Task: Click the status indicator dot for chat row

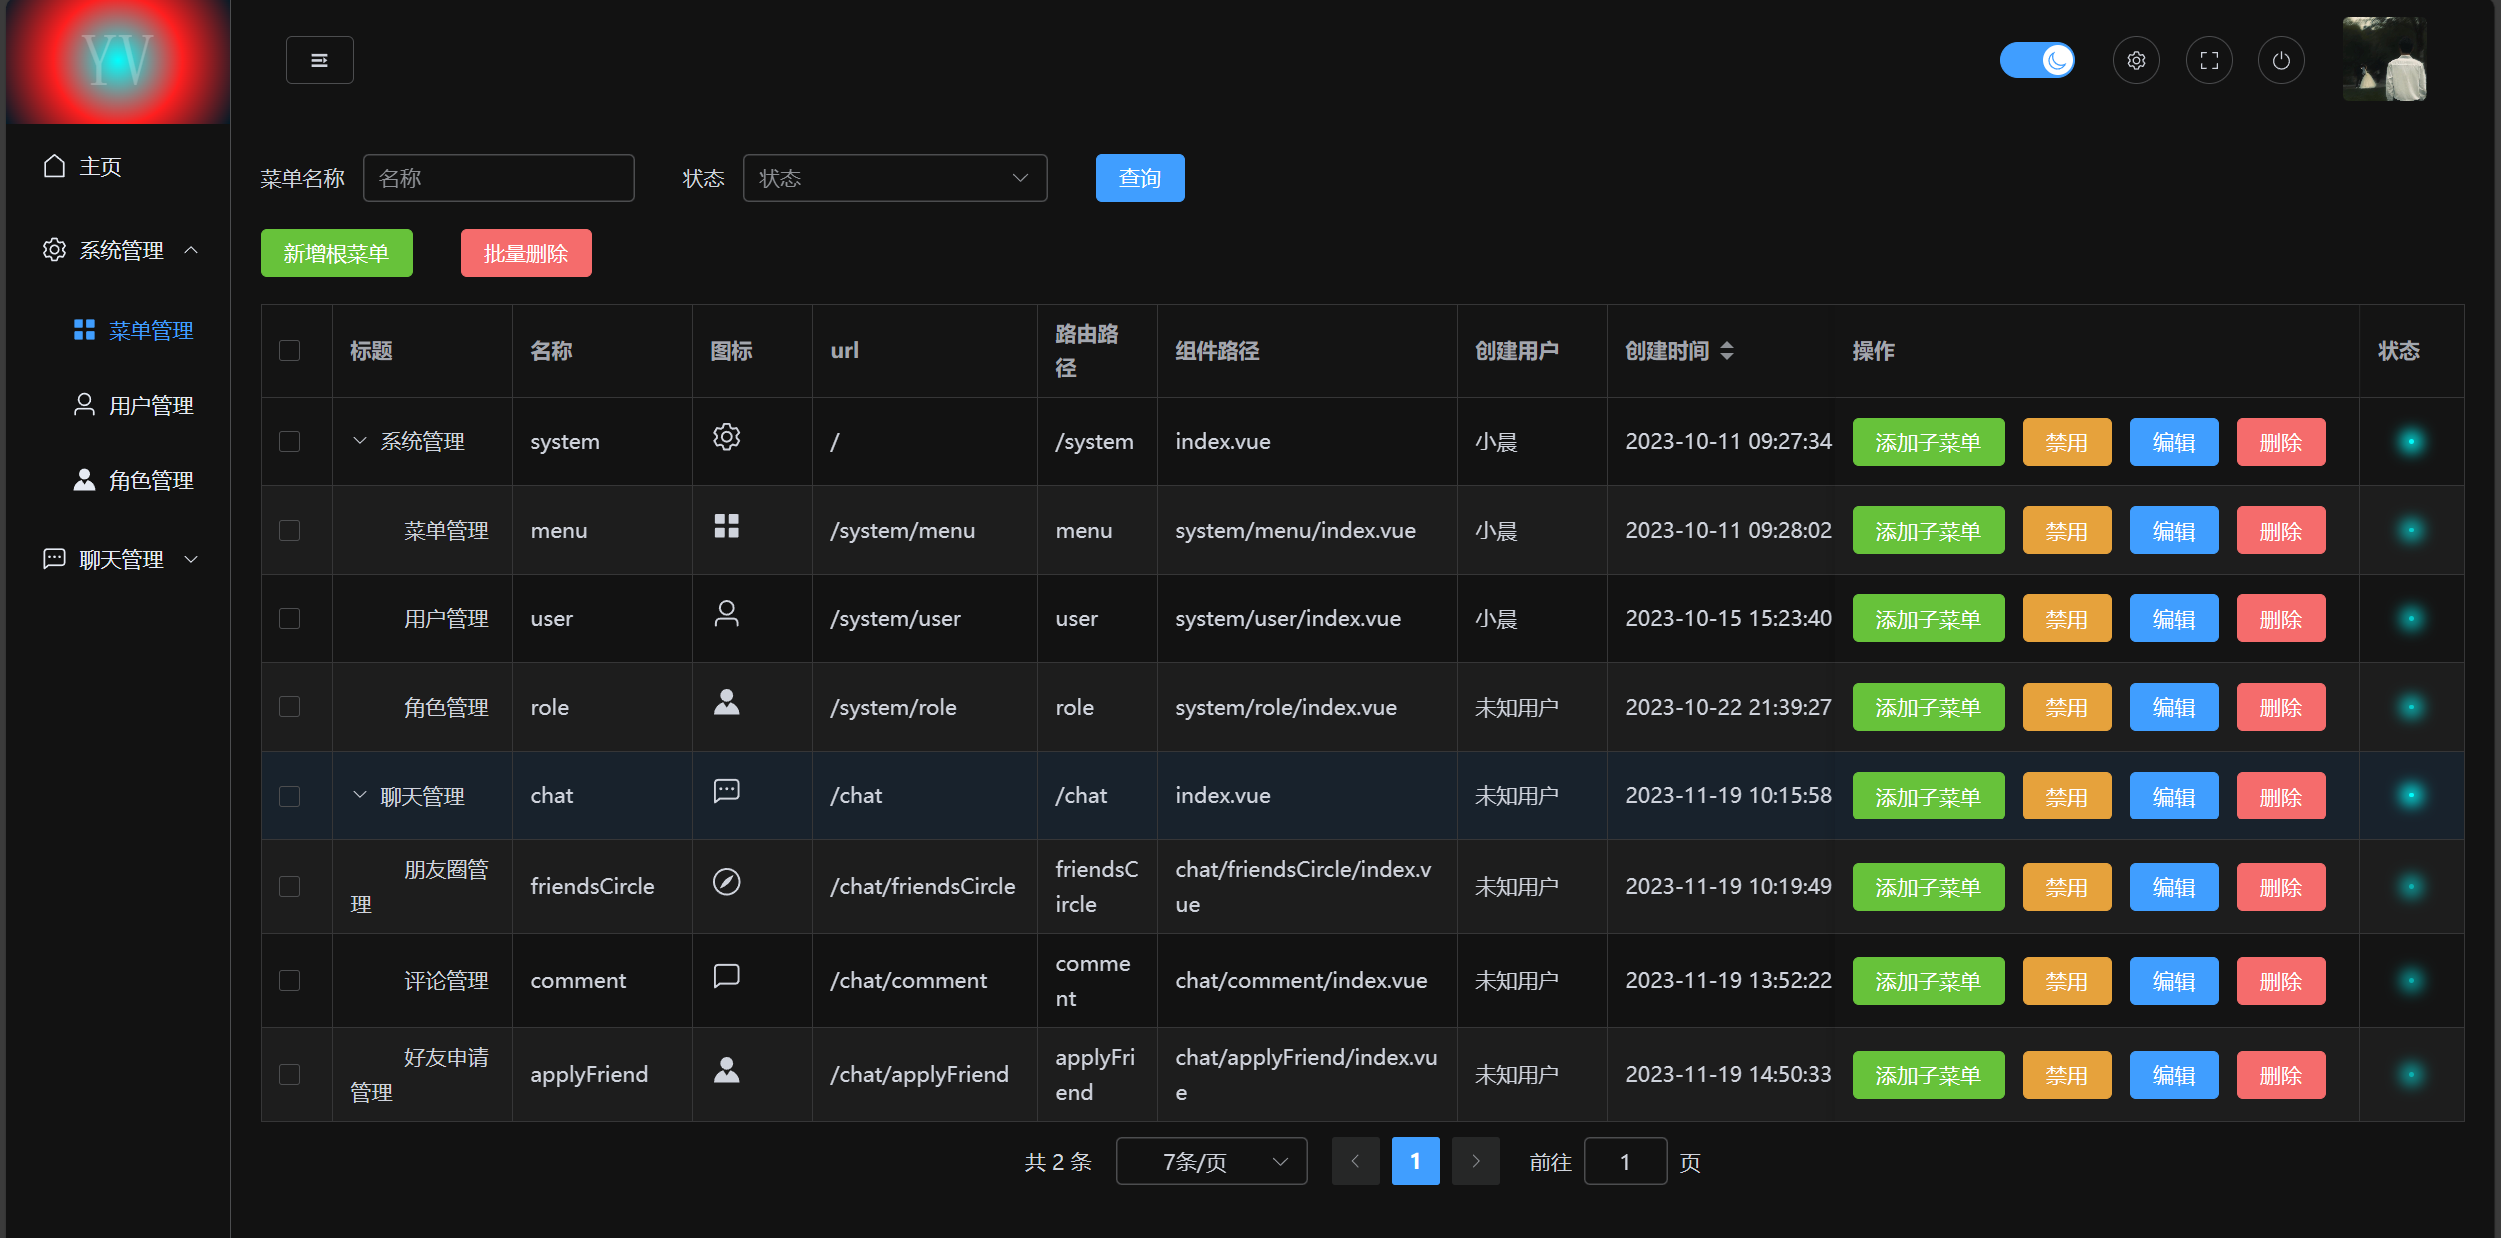Action: click(2411, 795)
